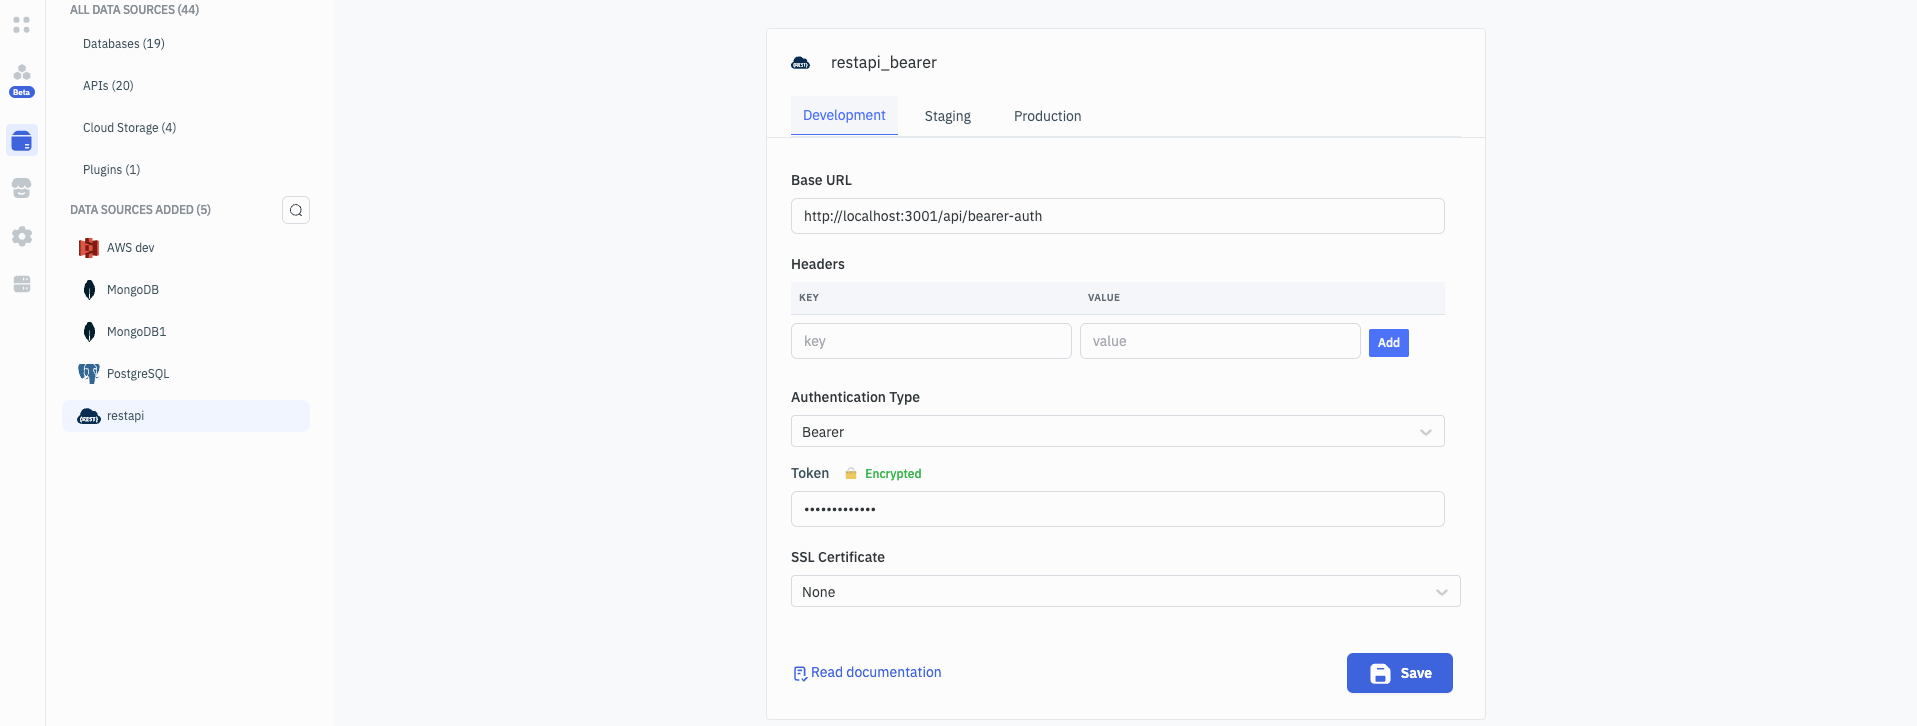The image size is (1917, 726).
Task: Open workspace settings gear icon
Action: point(22,236)
